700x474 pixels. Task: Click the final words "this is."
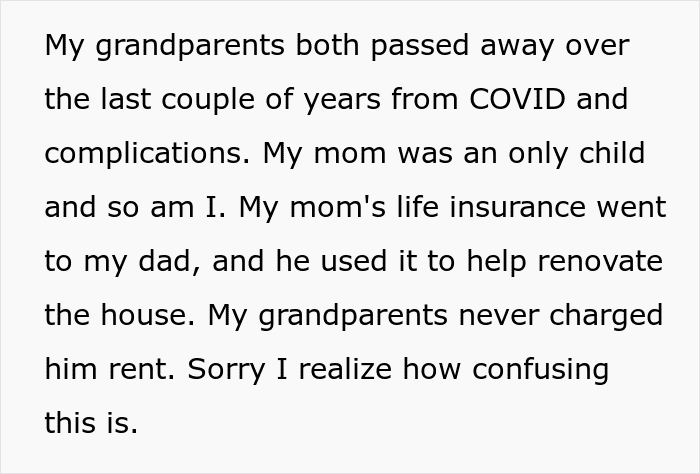coord(91,423)
